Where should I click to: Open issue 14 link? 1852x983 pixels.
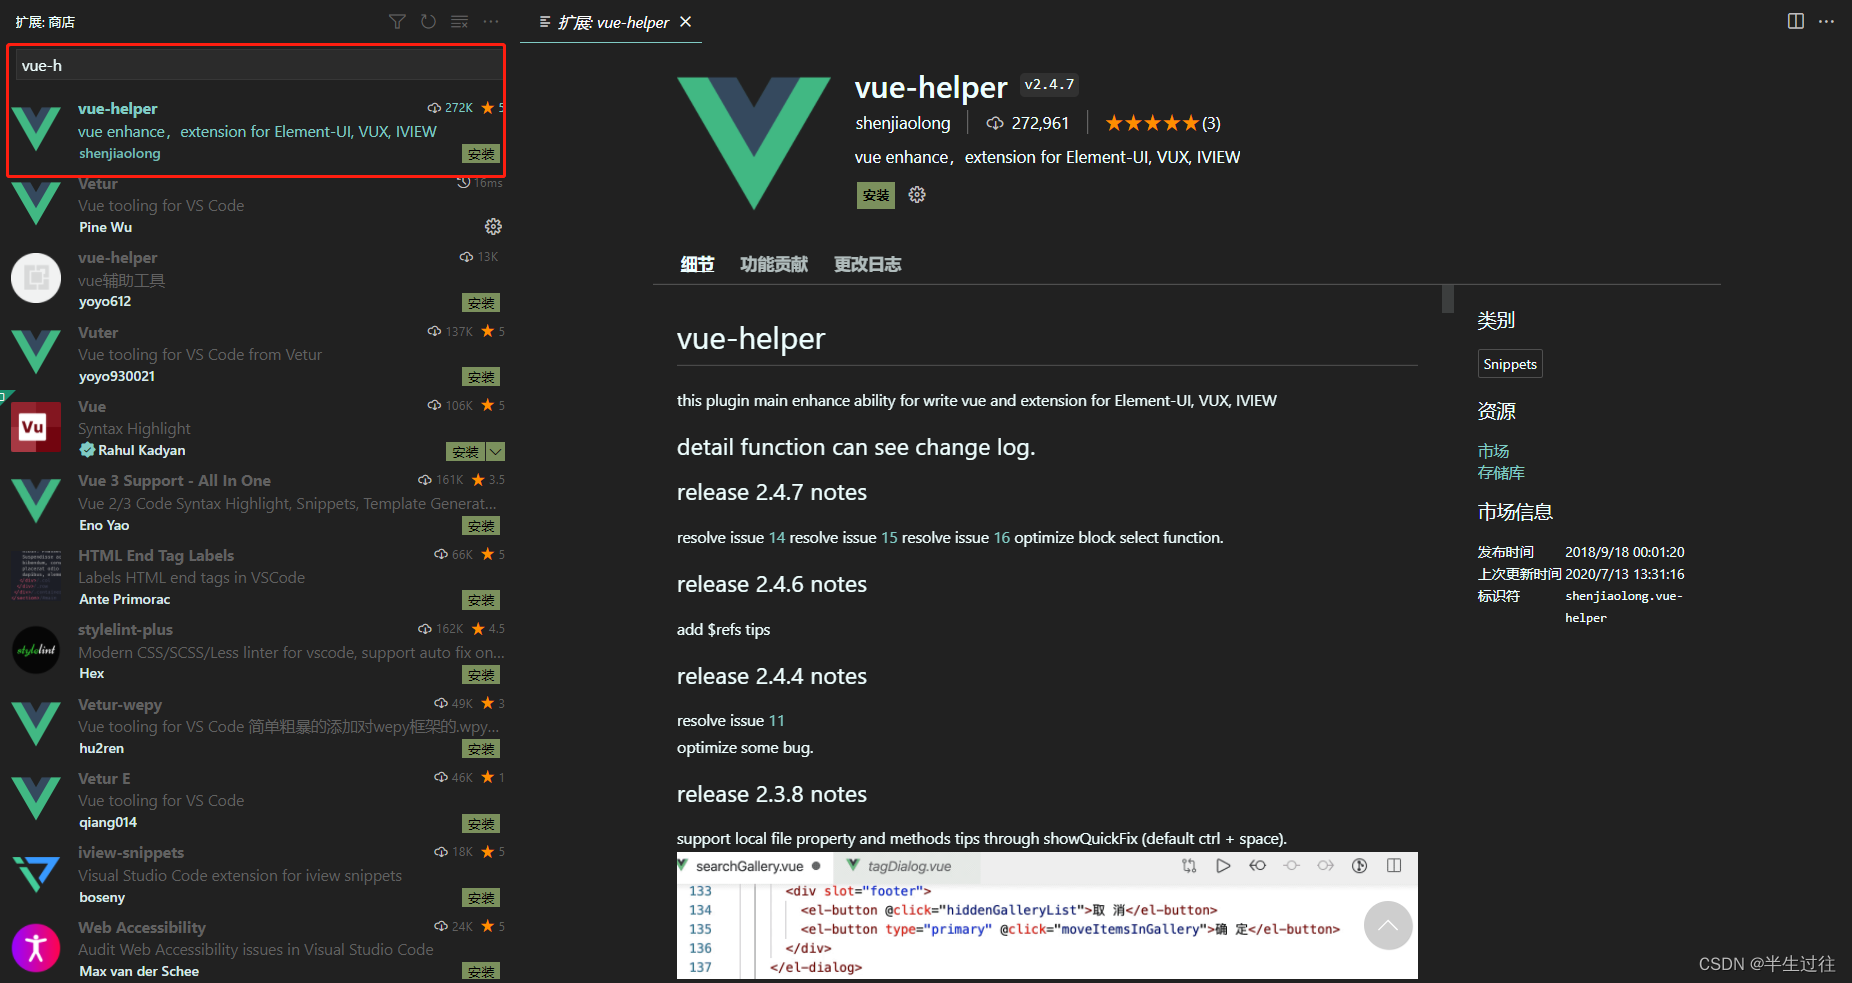pos(777,538)
